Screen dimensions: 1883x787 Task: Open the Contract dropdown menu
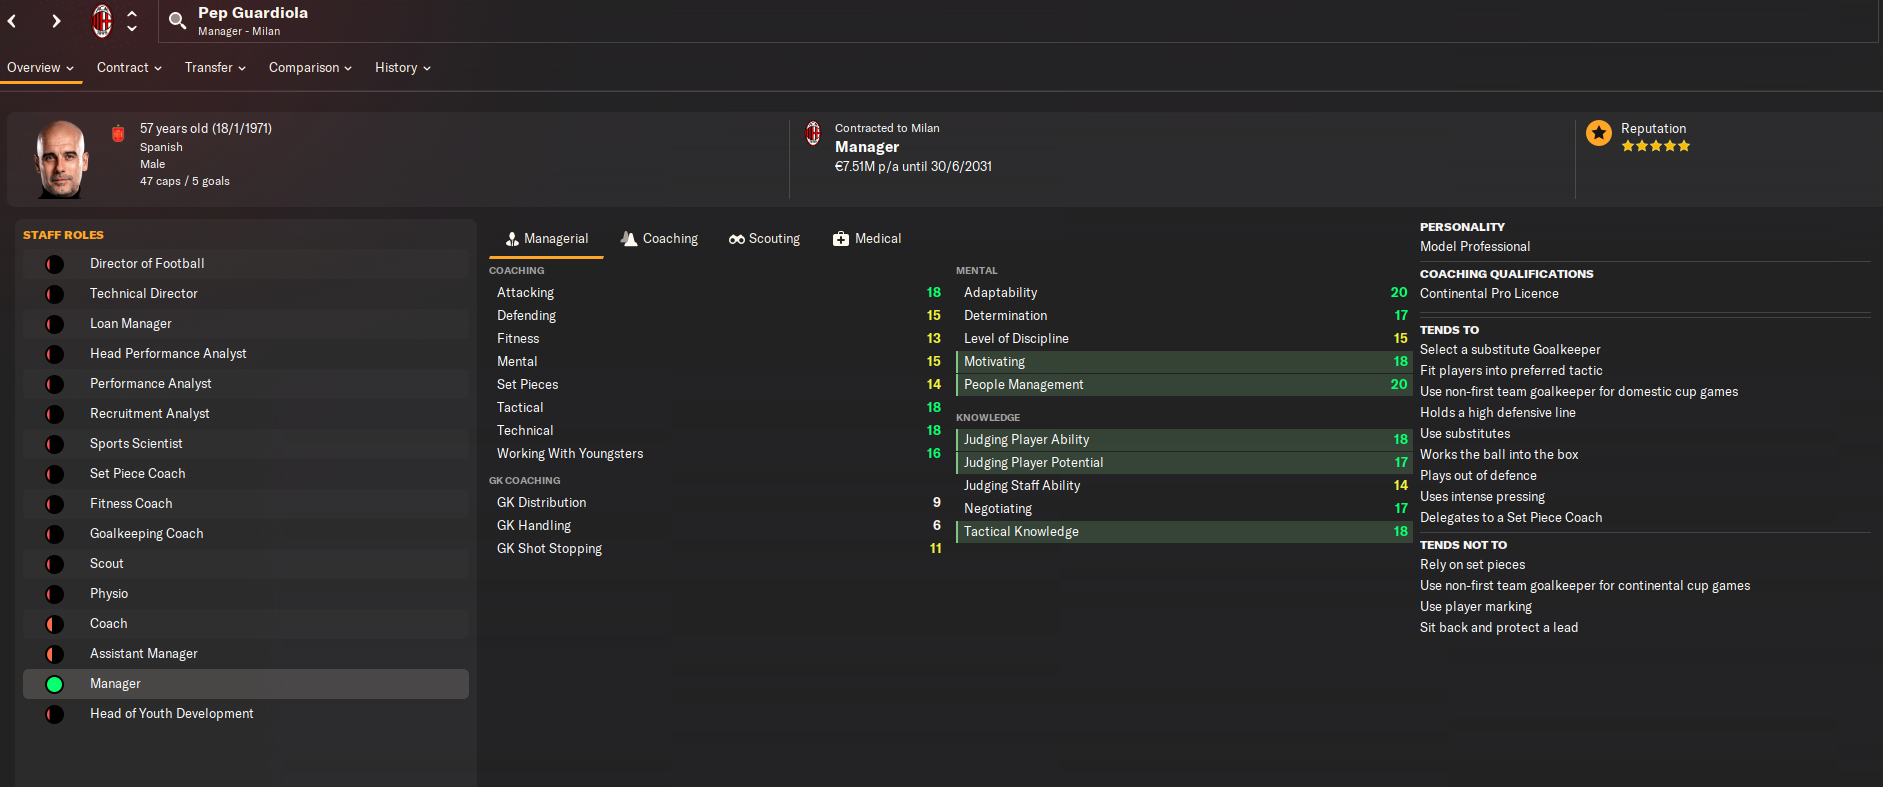129,68
